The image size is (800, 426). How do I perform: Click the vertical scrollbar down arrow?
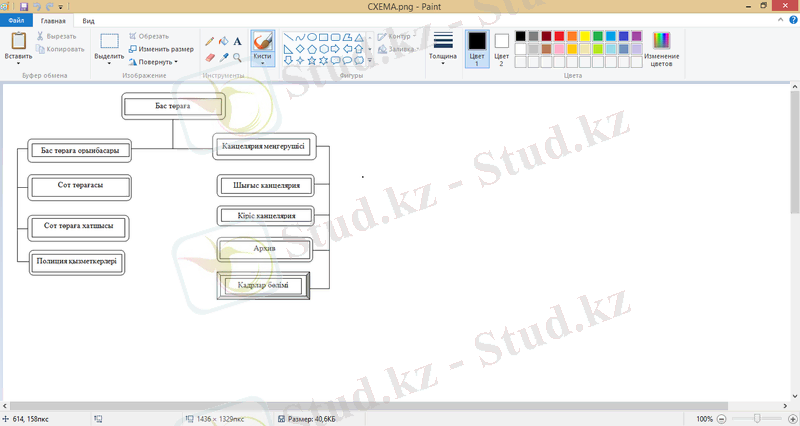point(794,396)
